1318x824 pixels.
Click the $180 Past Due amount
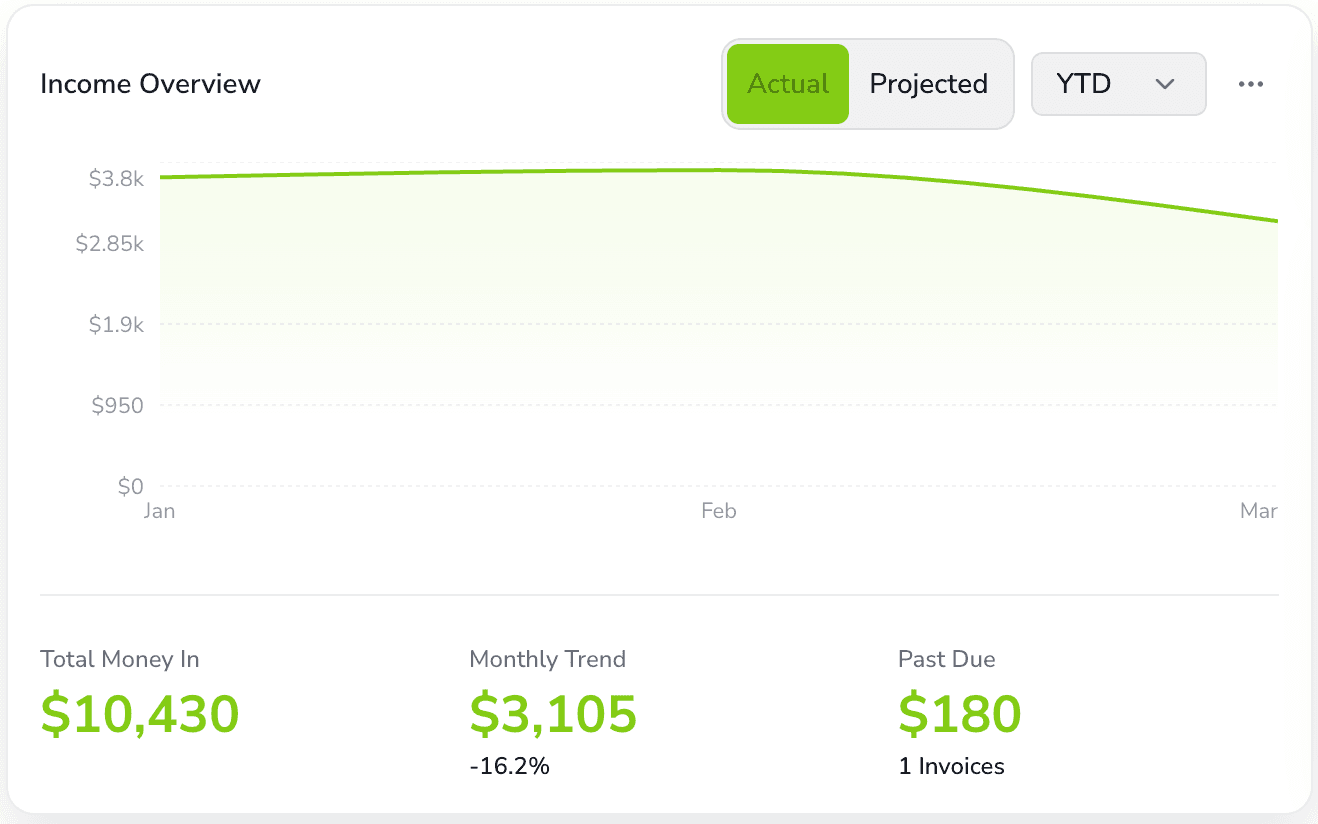pos(959,713)
